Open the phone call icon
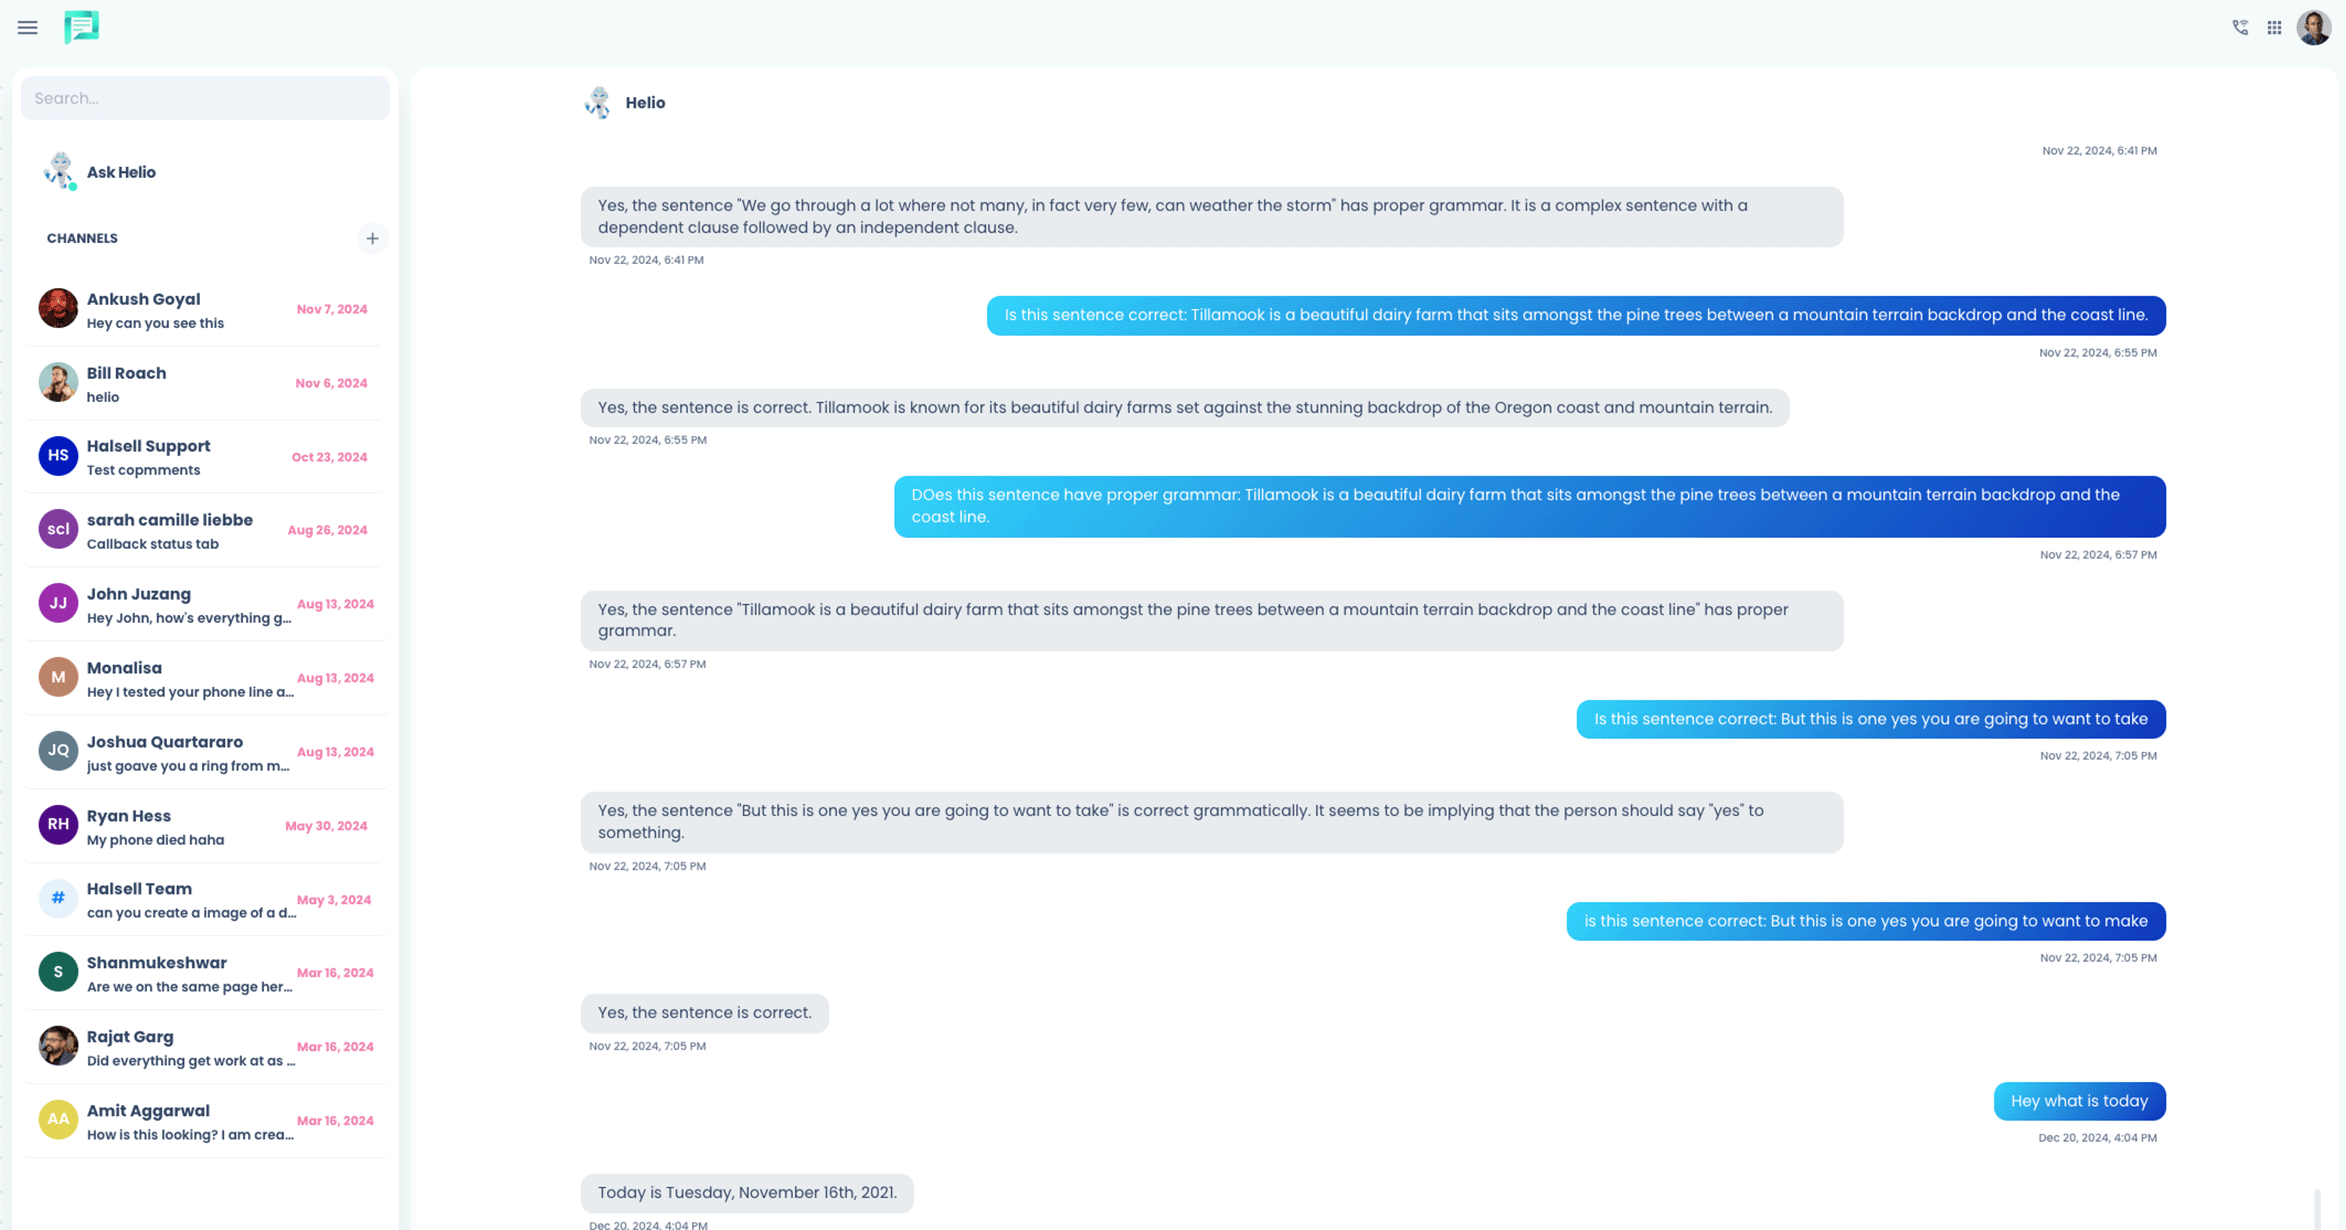Screen dimensions: 2346x1230 [x=2240, y=28]
